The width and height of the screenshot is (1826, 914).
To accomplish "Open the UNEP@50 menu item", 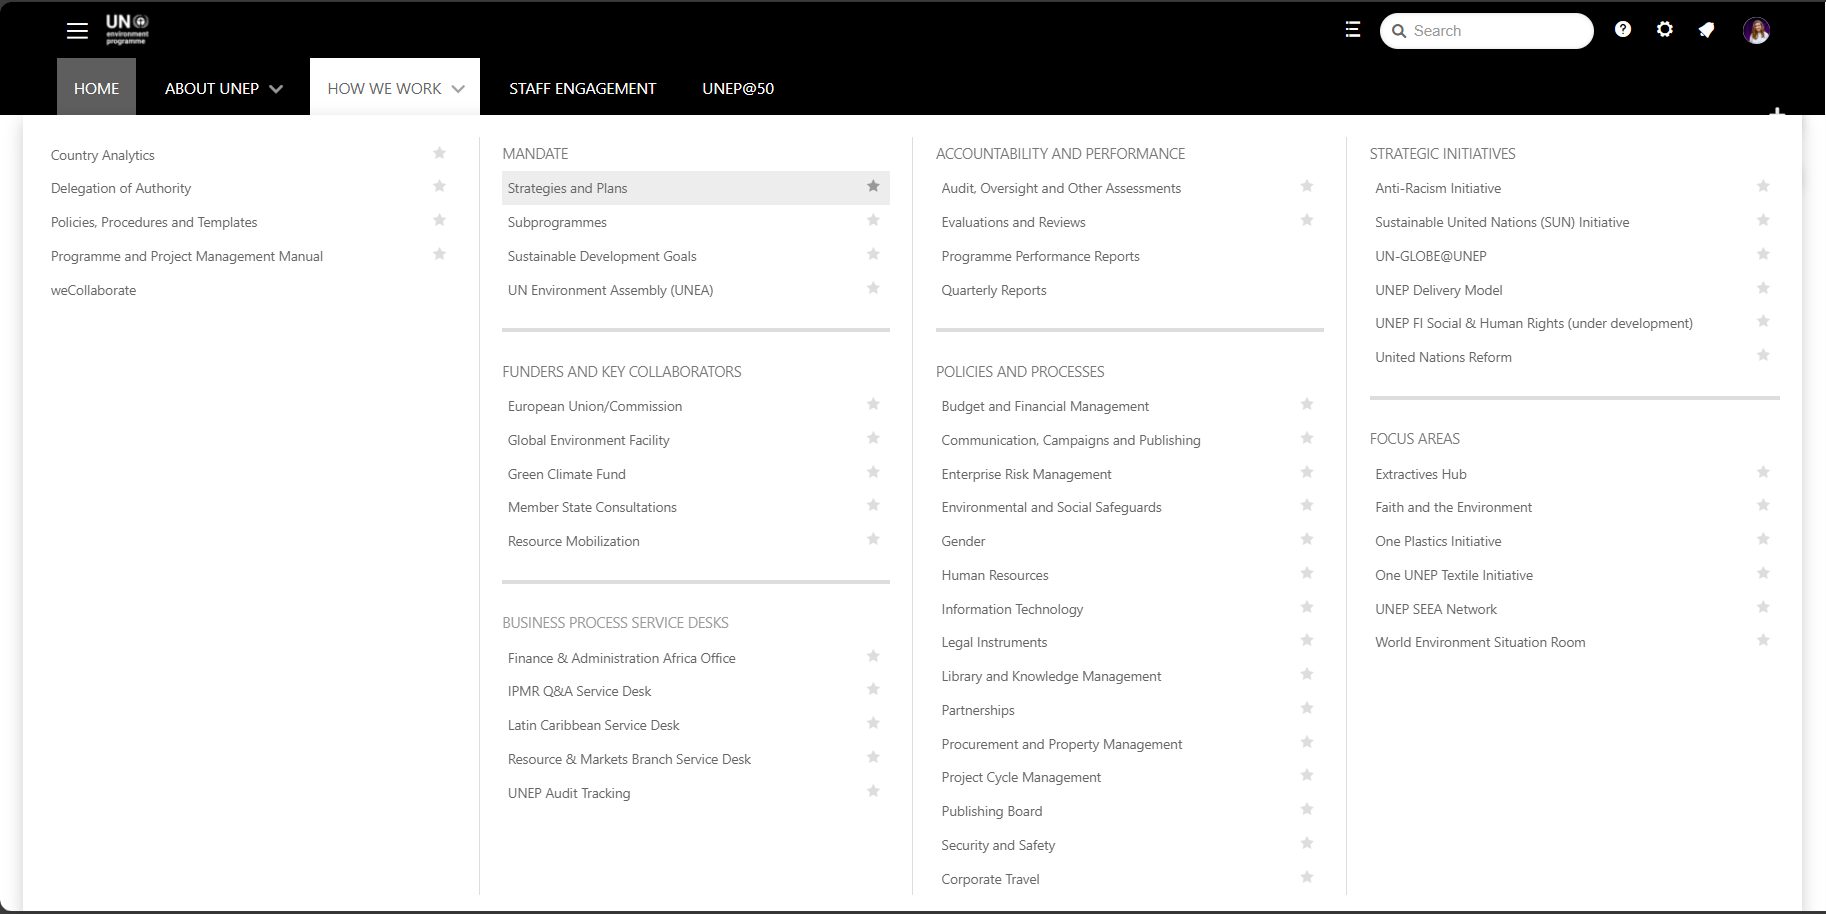I will [x=738, y=88].
